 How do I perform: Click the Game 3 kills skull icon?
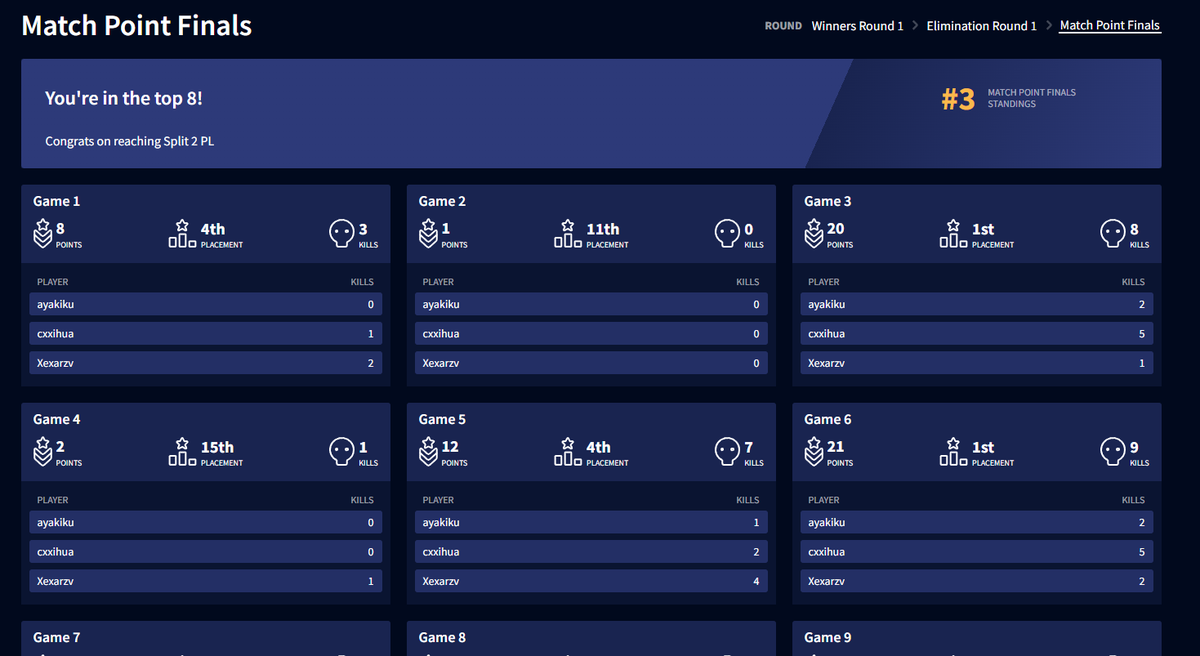1113,234
